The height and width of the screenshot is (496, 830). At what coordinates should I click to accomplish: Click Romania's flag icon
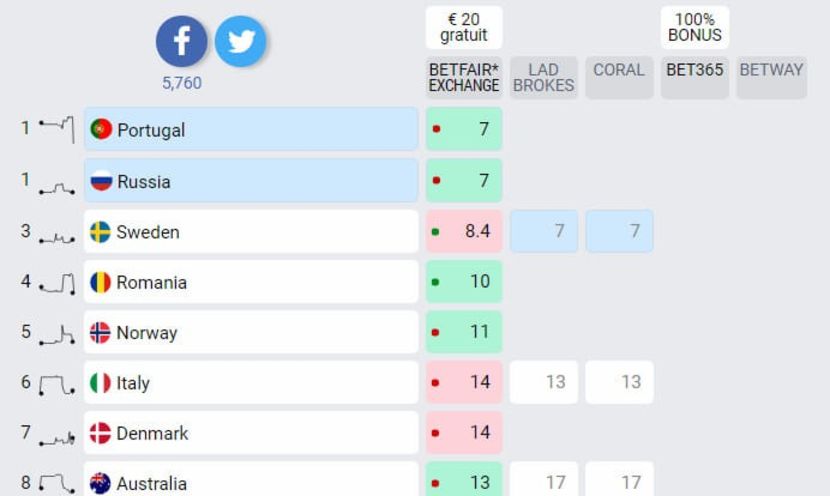[100, 282]
